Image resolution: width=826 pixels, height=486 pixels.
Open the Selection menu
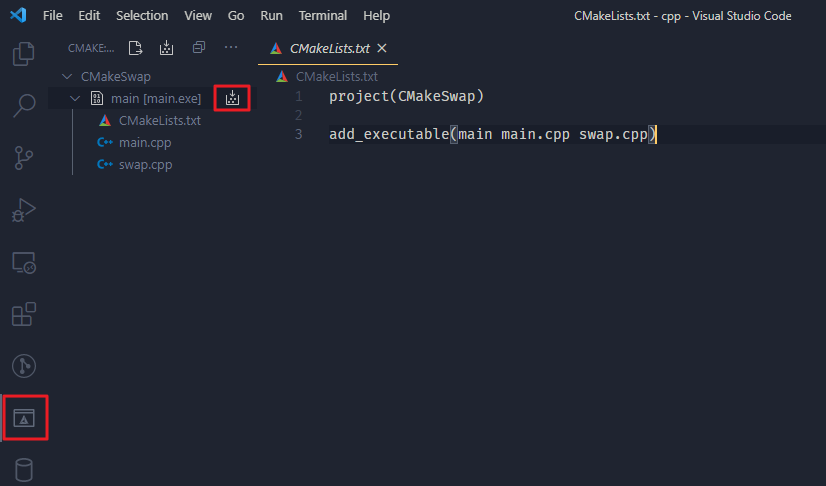coord(142,16)
